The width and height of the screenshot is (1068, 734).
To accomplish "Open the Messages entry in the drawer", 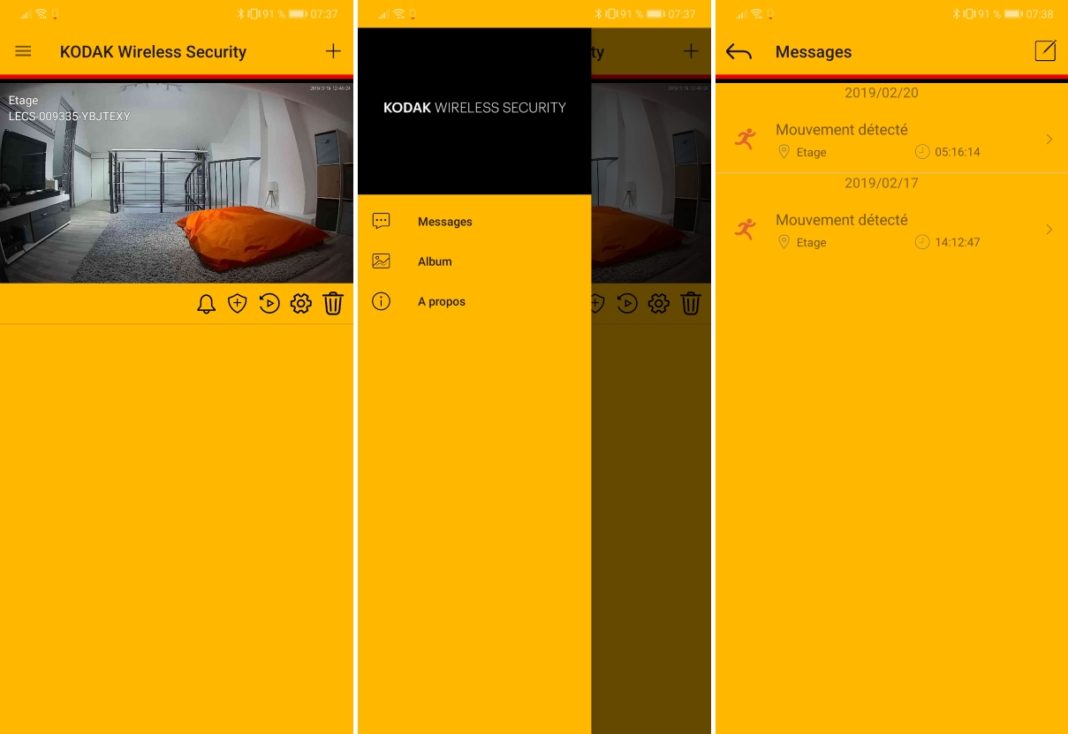I will [x=474, y=221].
